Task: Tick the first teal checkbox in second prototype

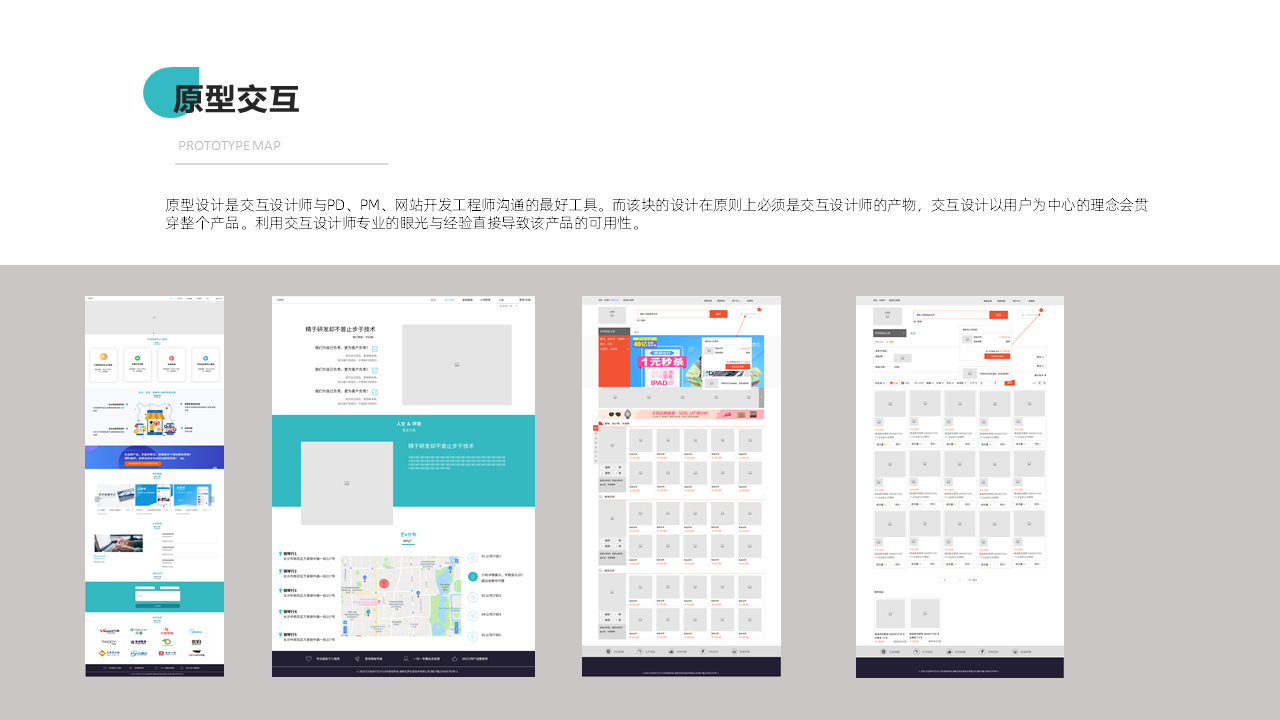Action: click(x=375, y=348)
